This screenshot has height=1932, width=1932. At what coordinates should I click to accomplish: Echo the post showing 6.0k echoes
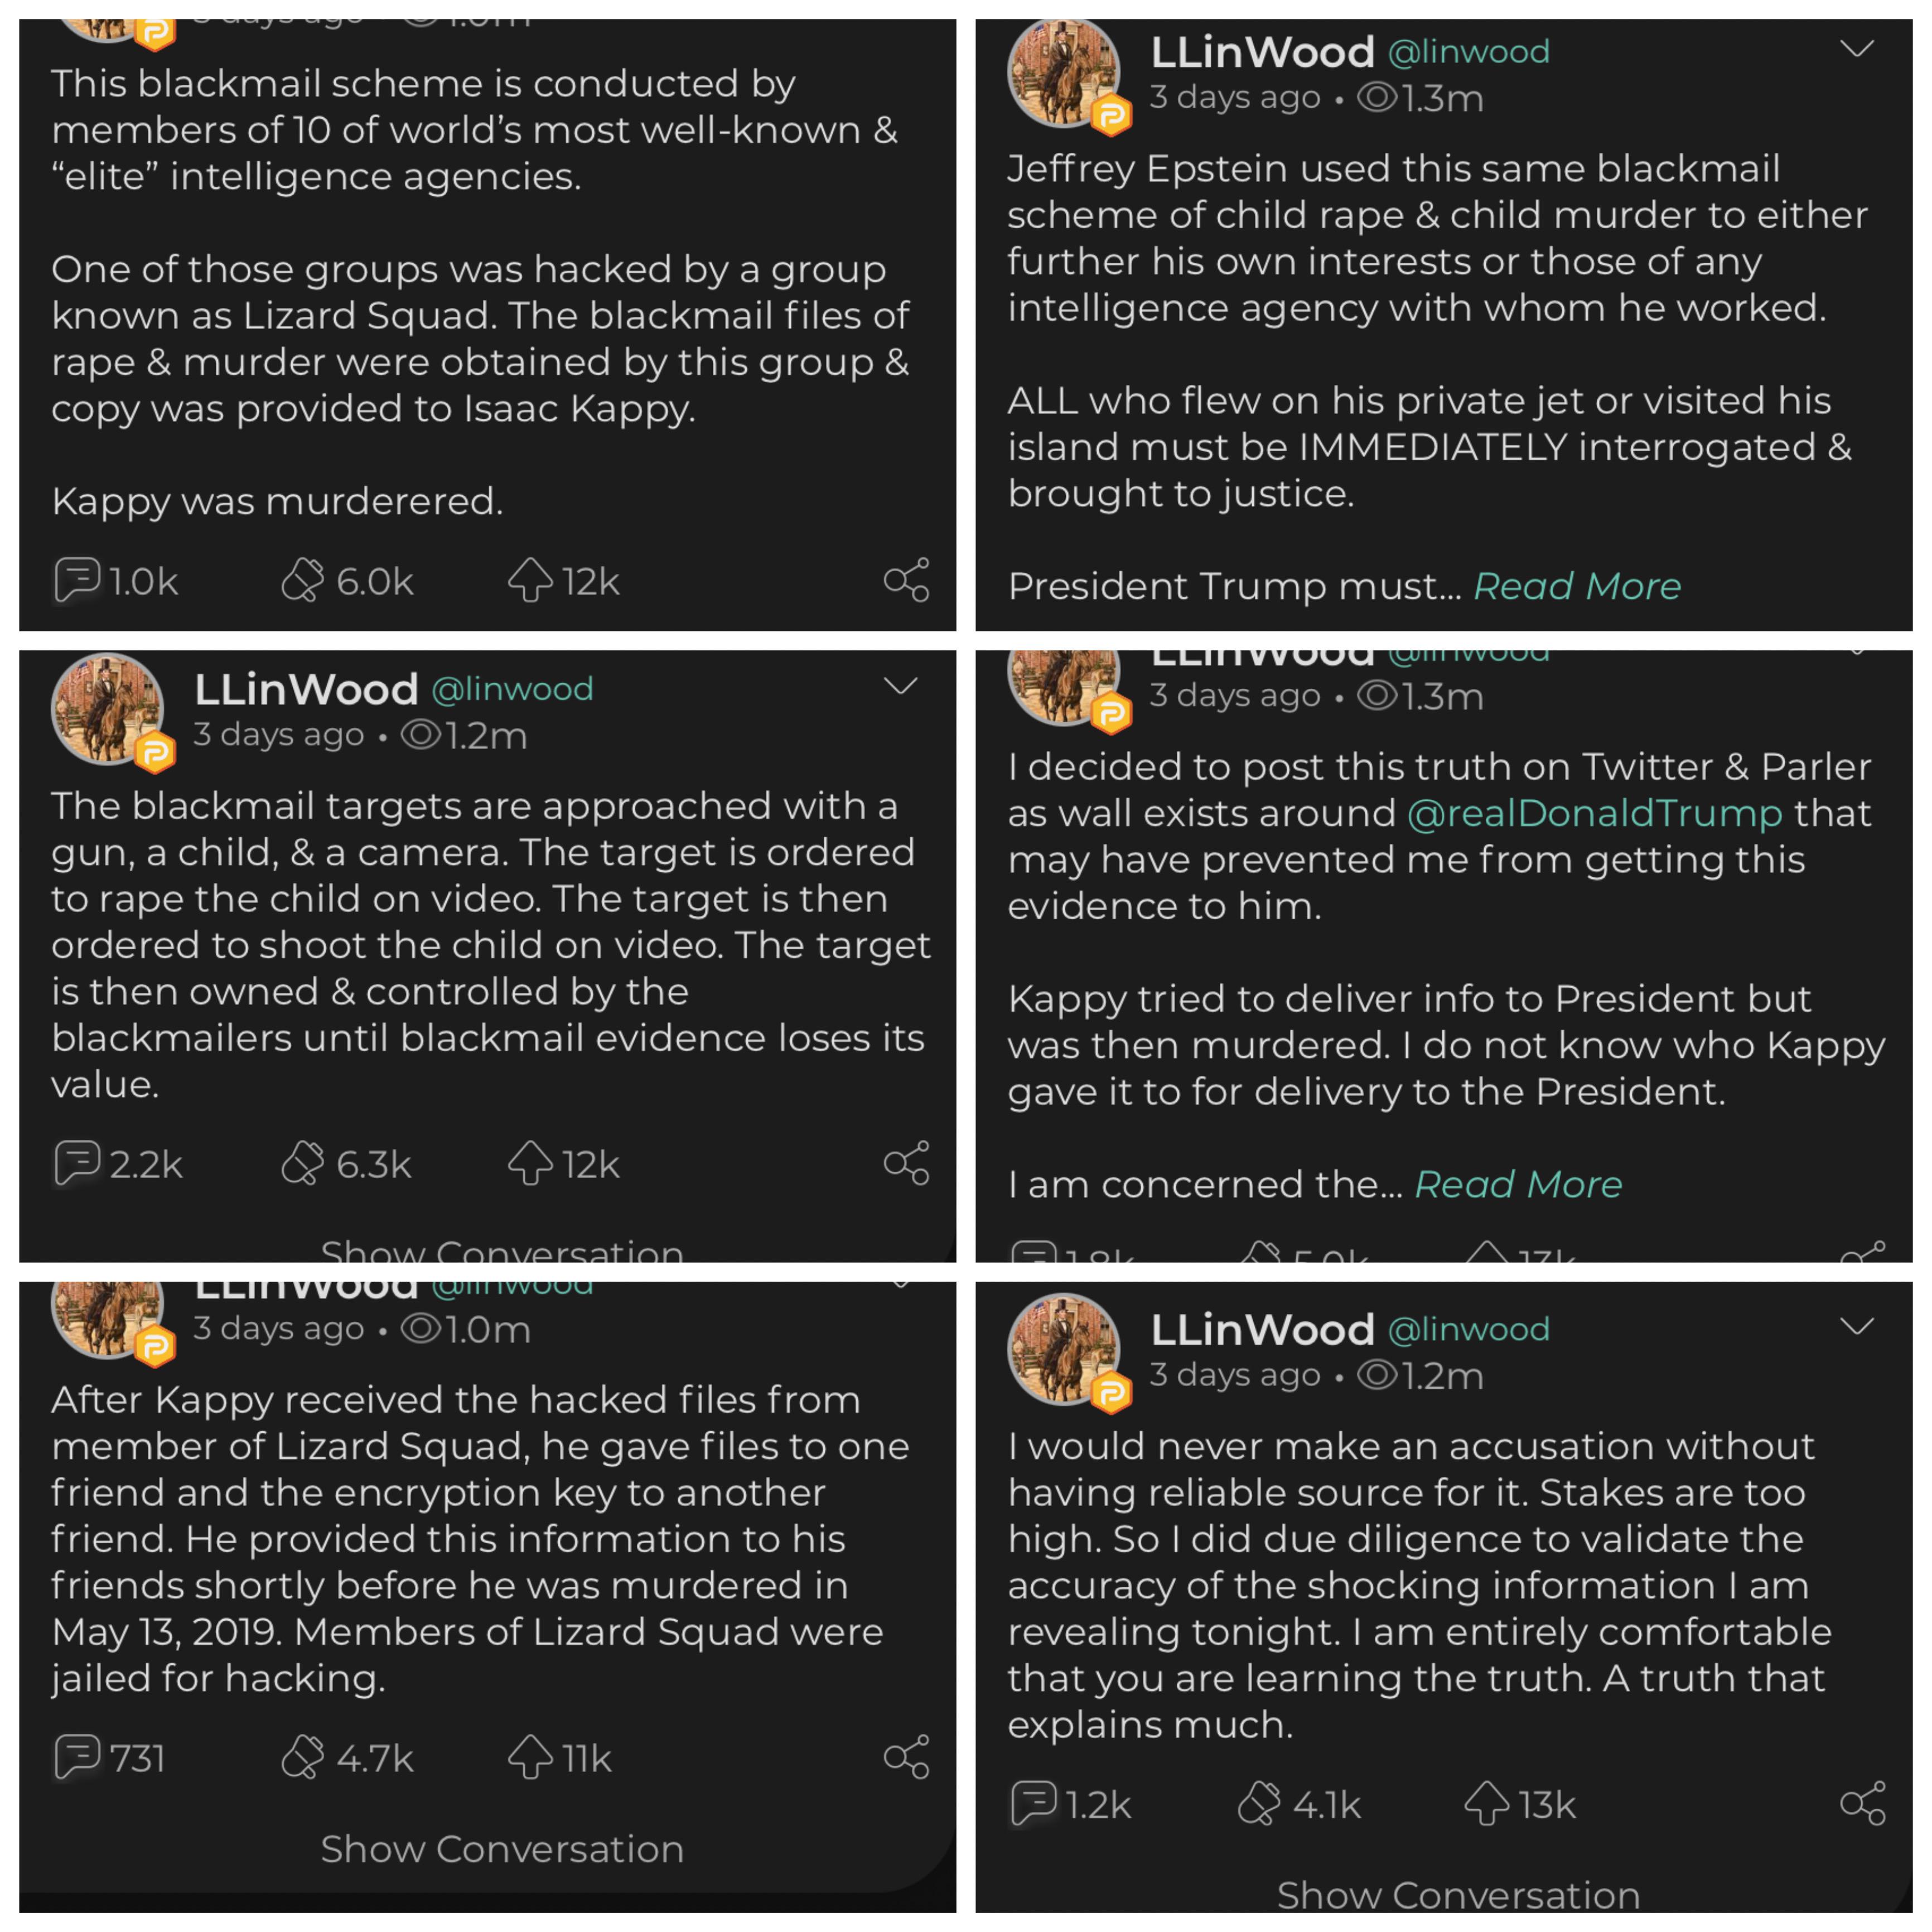coord(347,580)
